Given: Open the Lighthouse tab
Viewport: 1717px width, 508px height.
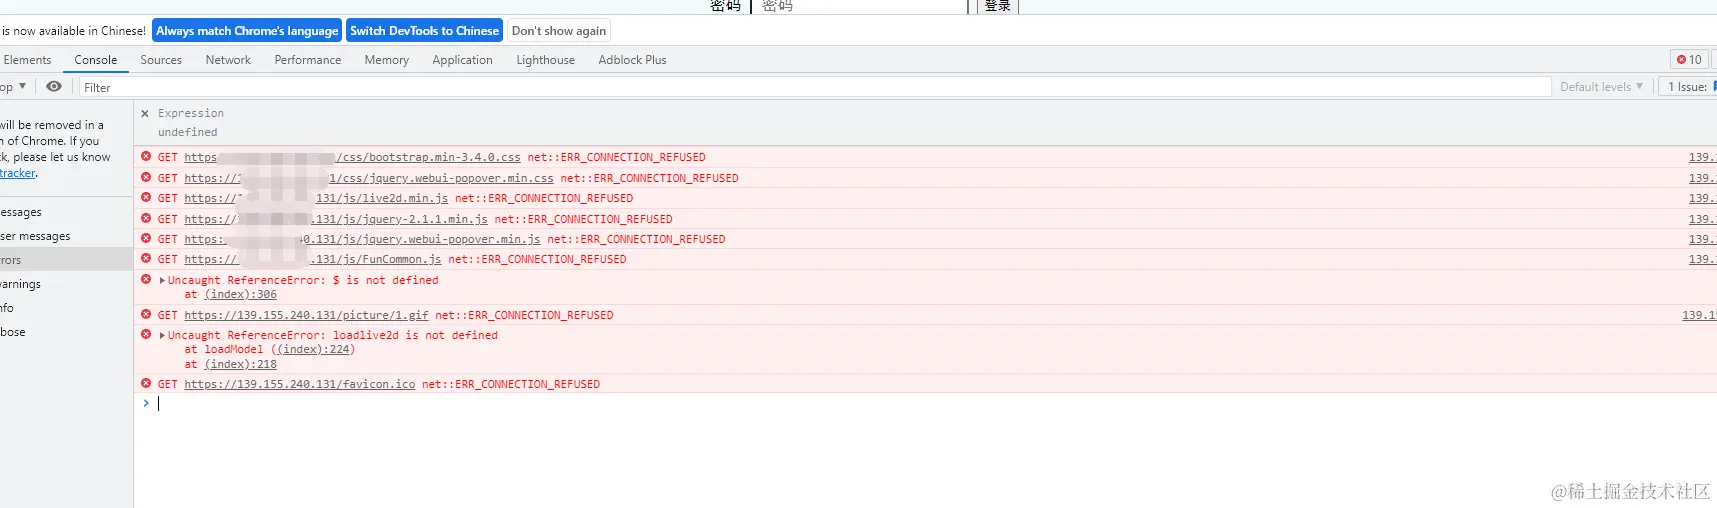Looking at the screenshot, I should (546, 60).
